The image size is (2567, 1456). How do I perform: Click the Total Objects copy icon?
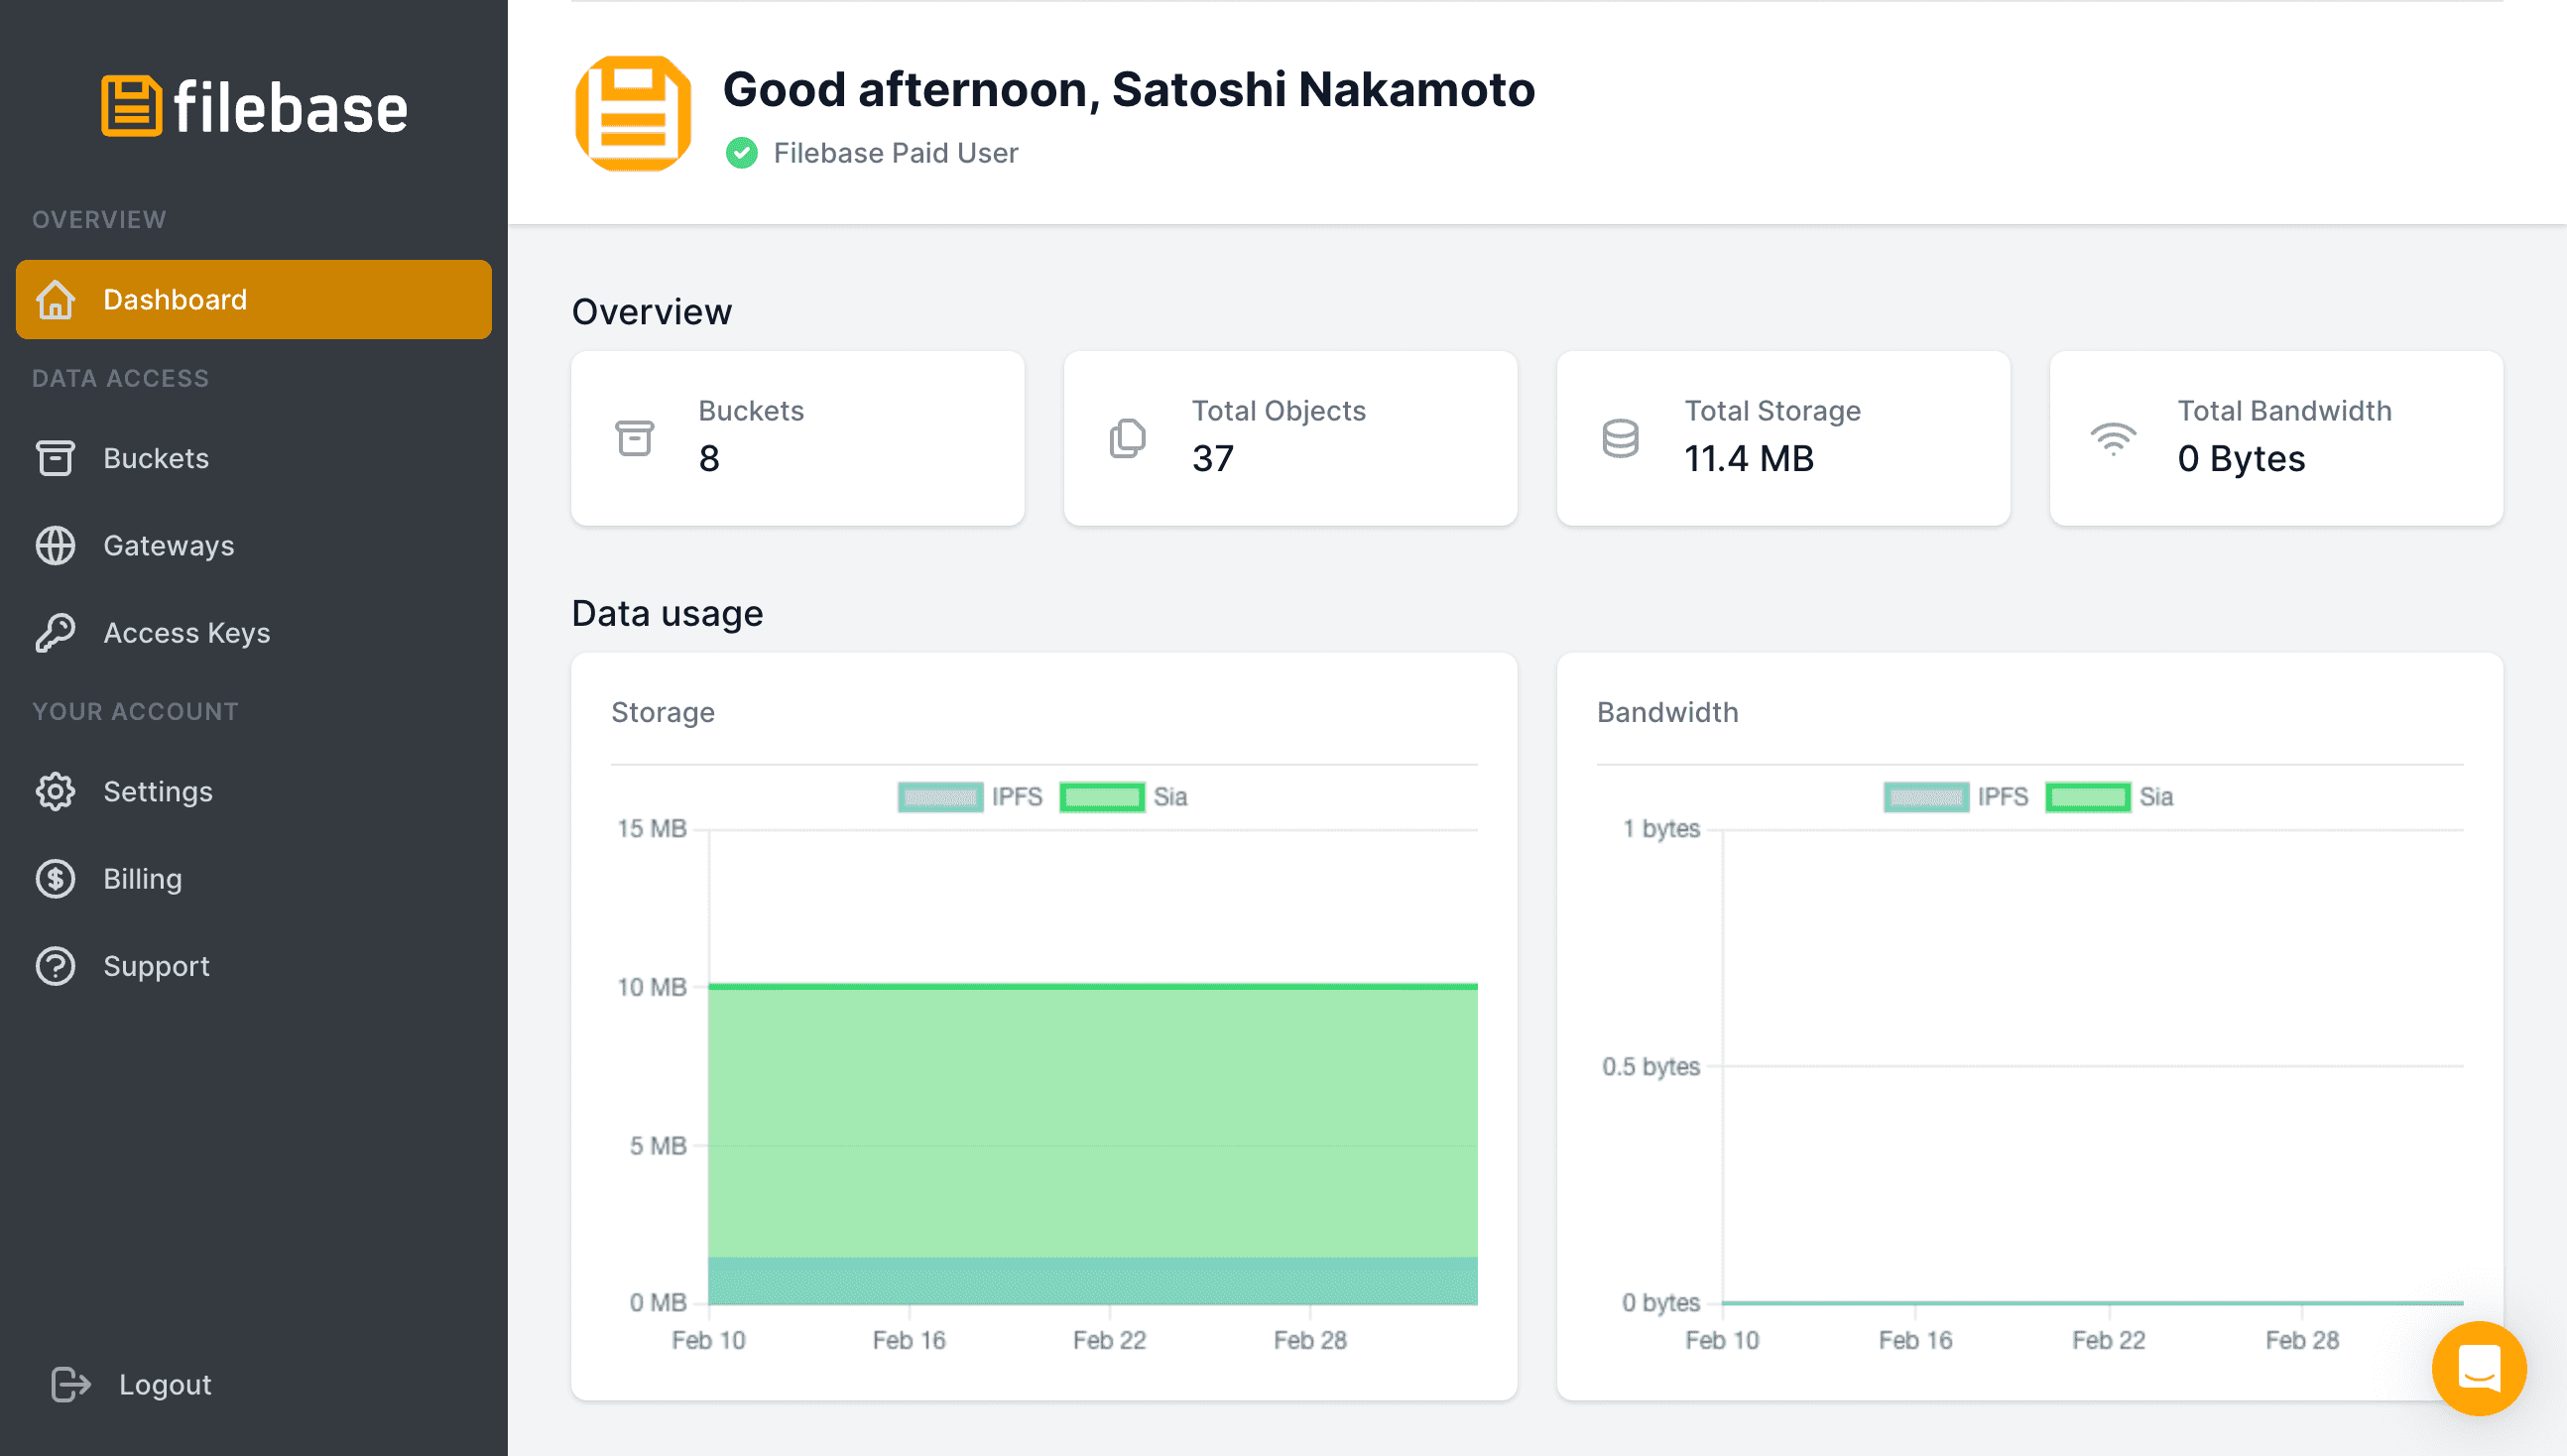[x=1127, y=438]
